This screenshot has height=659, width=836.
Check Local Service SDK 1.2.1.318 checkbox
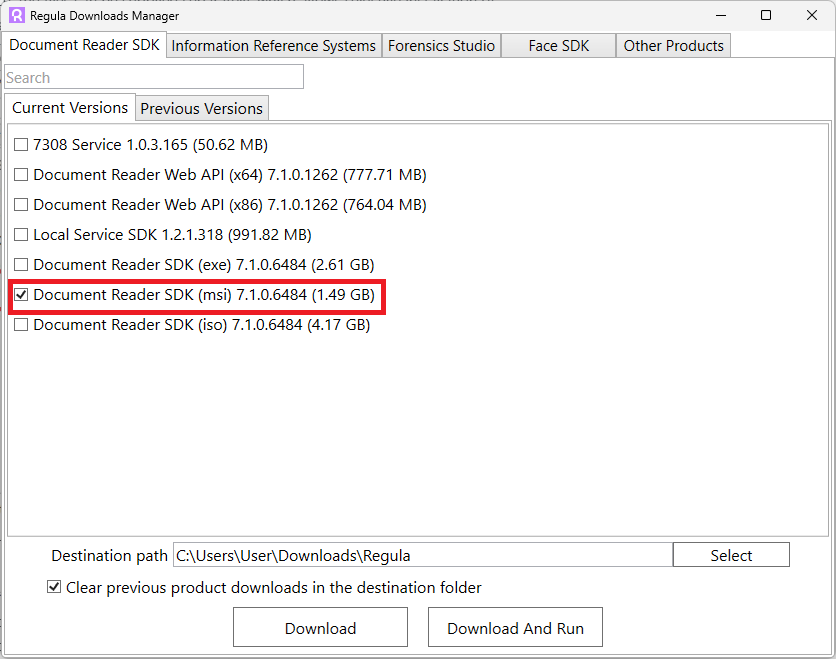click(x=21, y=235)
